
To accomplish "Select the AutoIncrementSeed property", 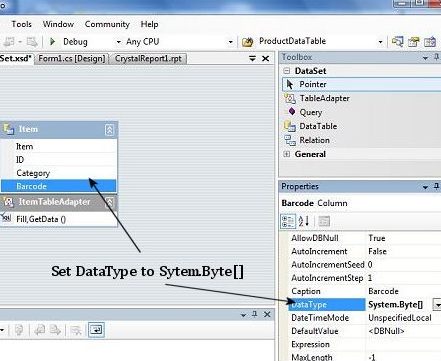I will point(365,265).
